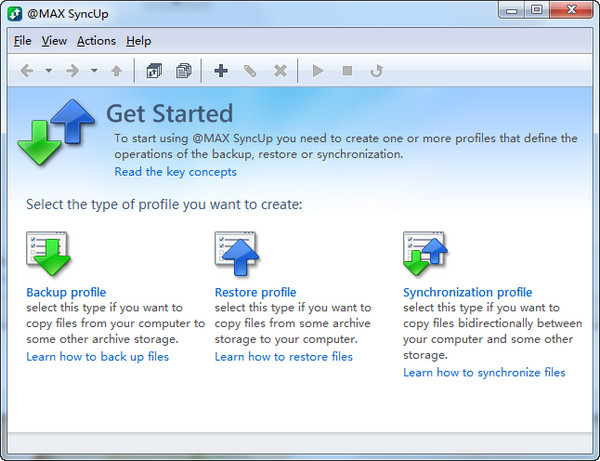Click the stacked documents toolbar icon
This screenshot has height=461, width=600.
point(184,71)
